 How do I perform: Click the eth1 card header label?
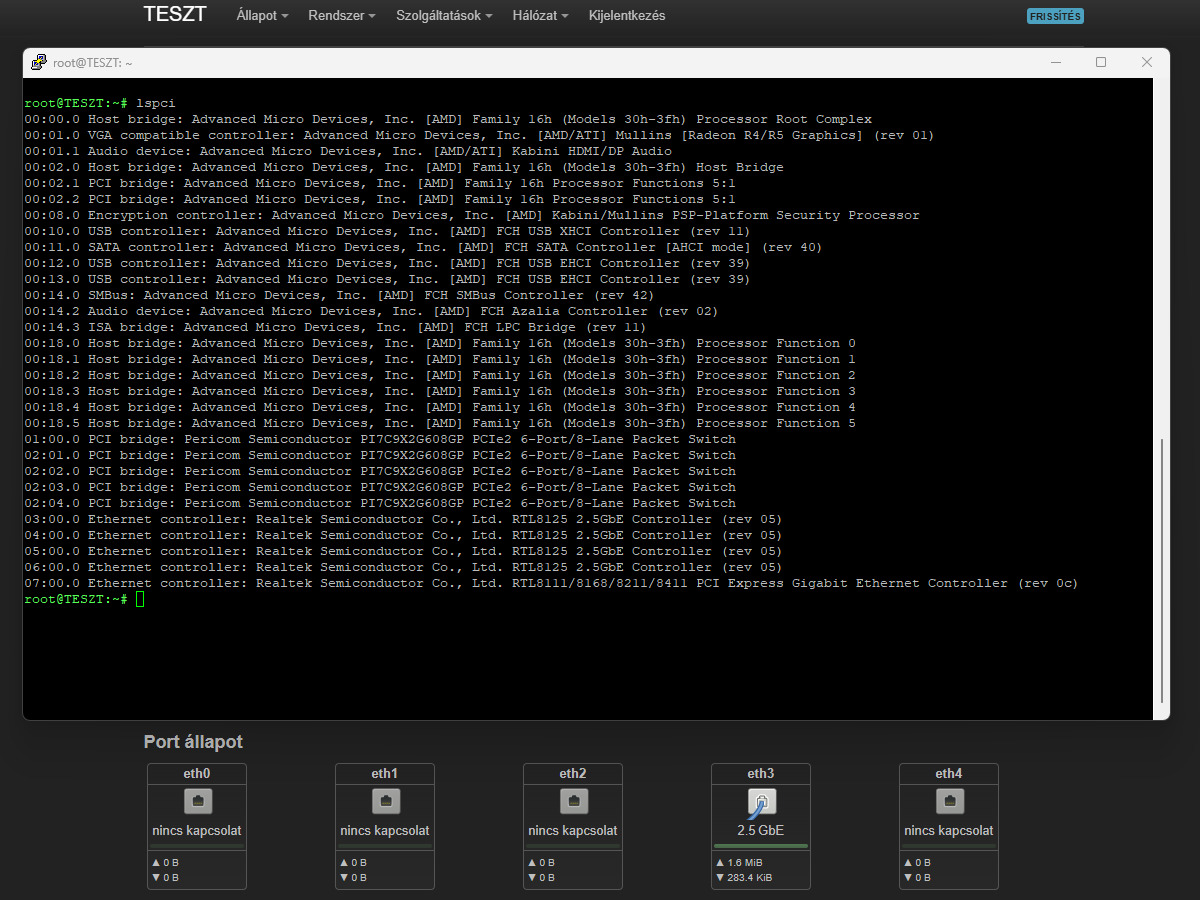[x=385, y=774]
